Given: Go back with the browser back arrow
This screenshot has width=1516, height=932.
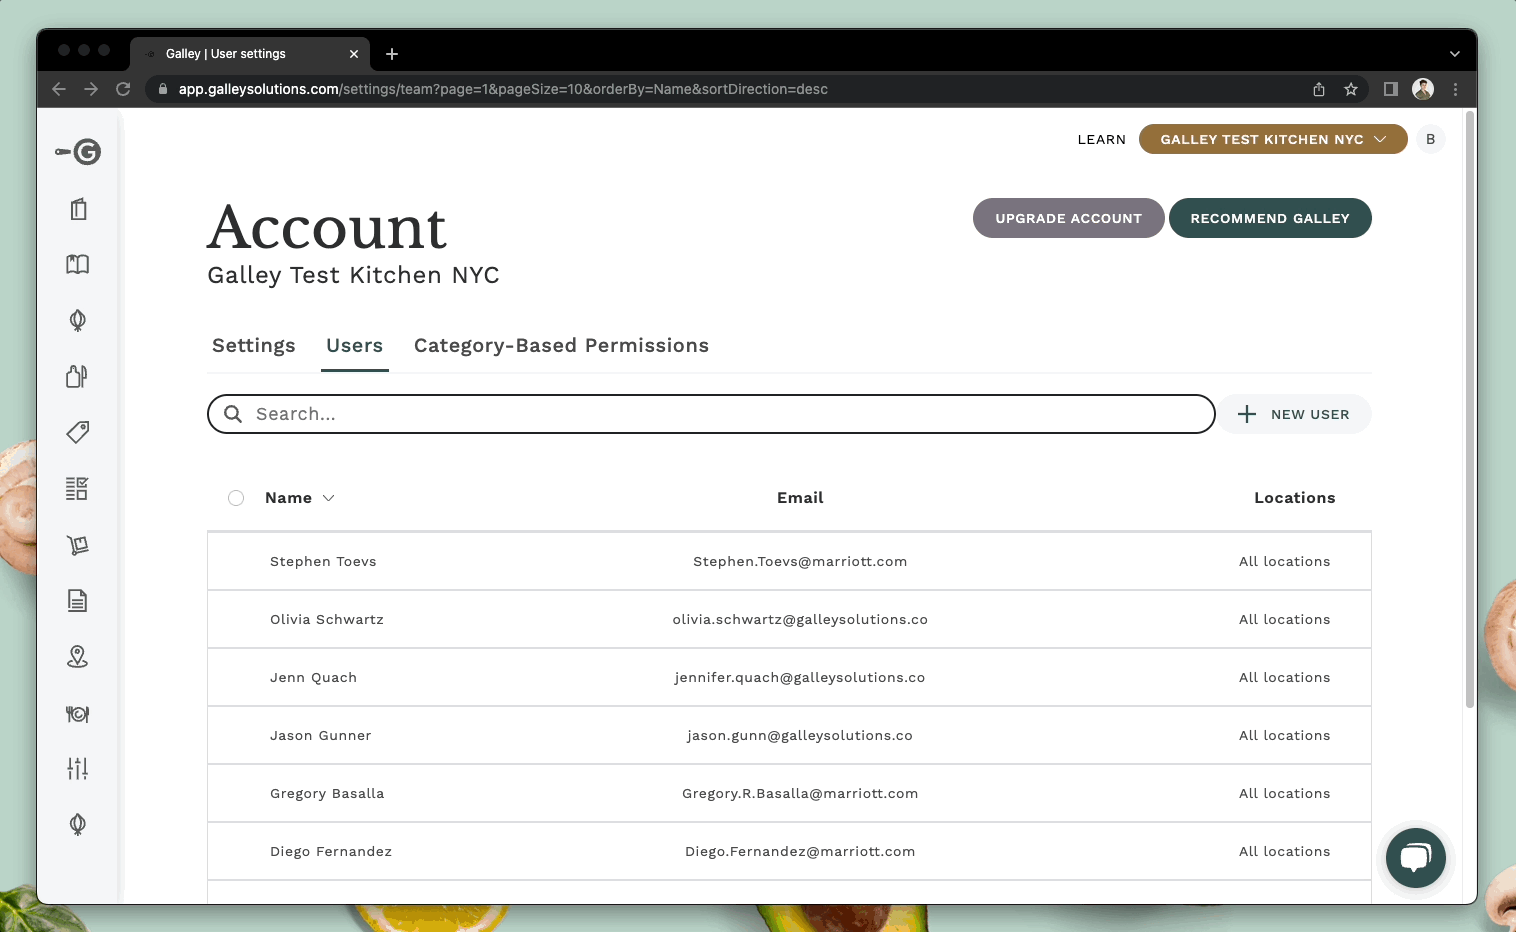Looking at the screenshot, I should tap(59, 89).
